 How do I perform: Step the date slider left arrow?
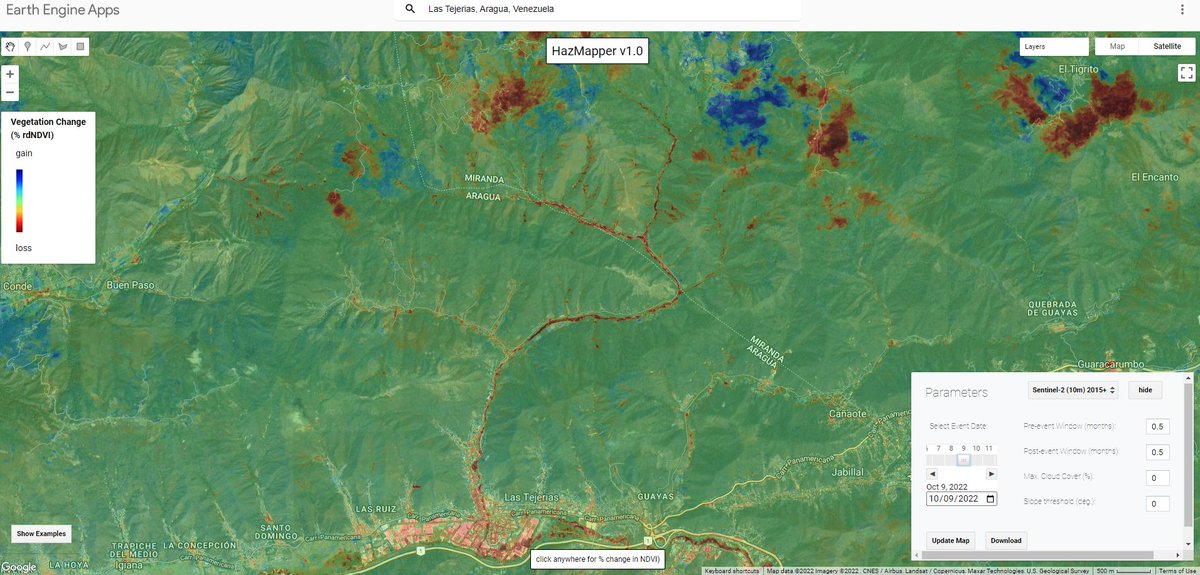(932, 474)
